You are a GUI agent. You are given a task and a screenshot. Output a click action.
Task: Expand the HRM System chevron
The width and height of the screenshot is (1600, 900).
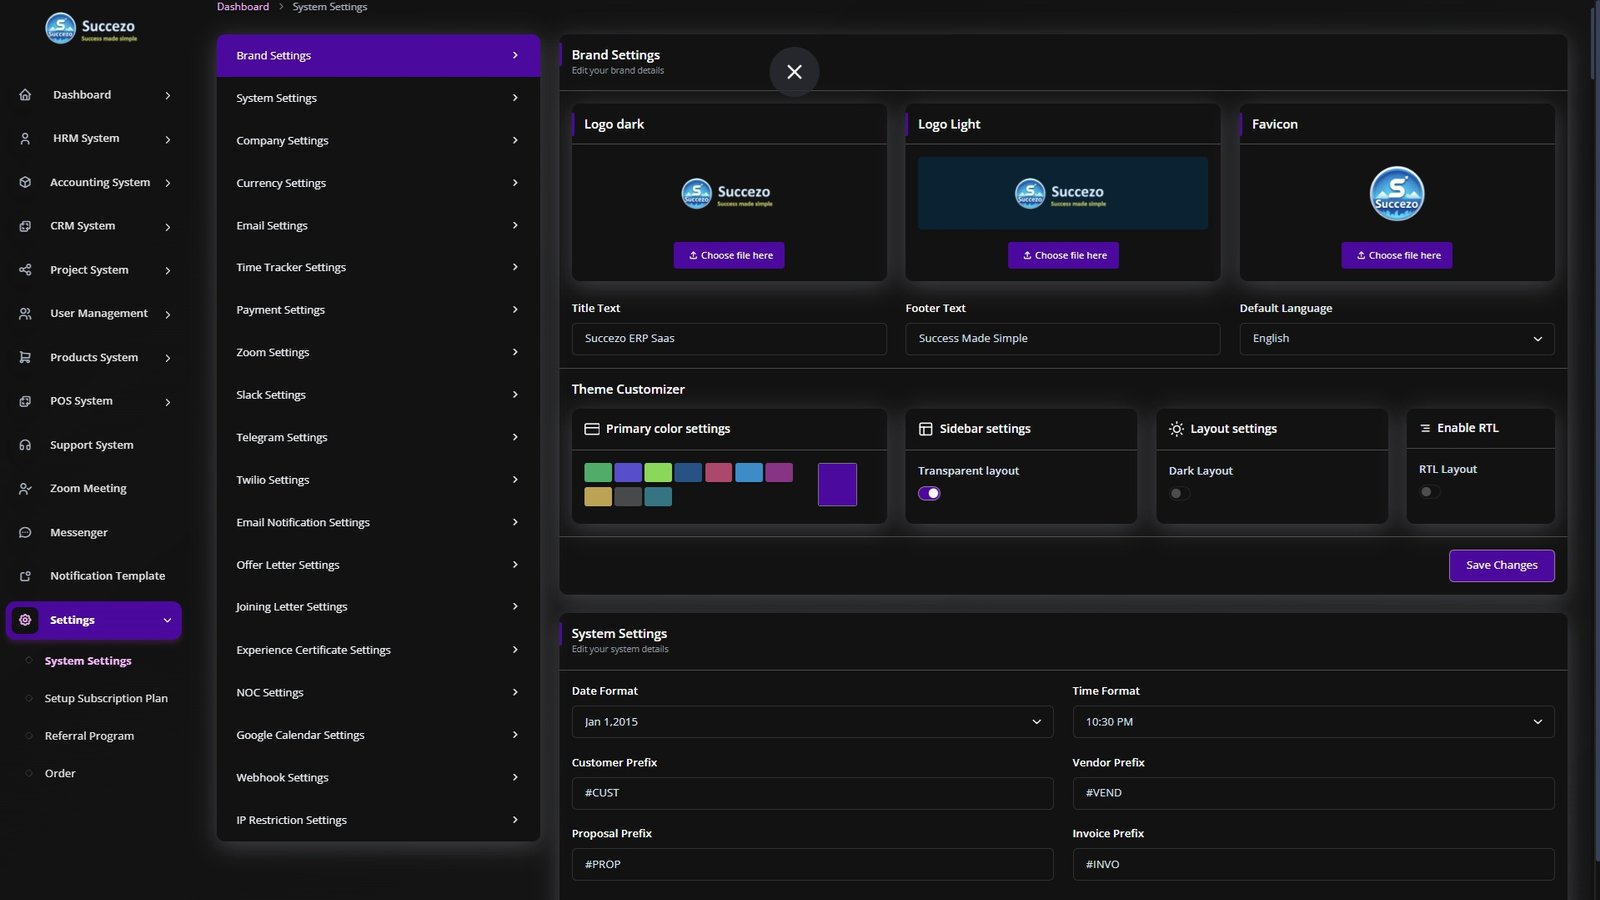pos(168,140)
